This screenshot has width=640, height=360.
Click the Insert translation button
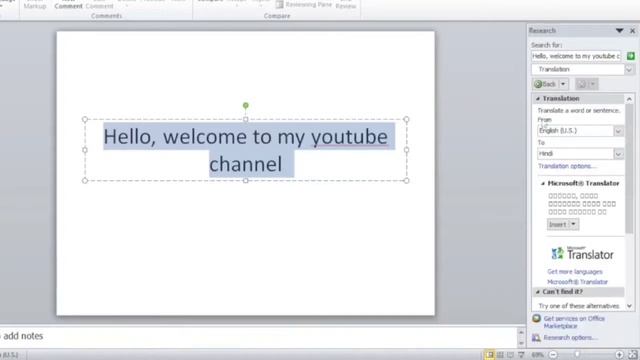point(558,224)
